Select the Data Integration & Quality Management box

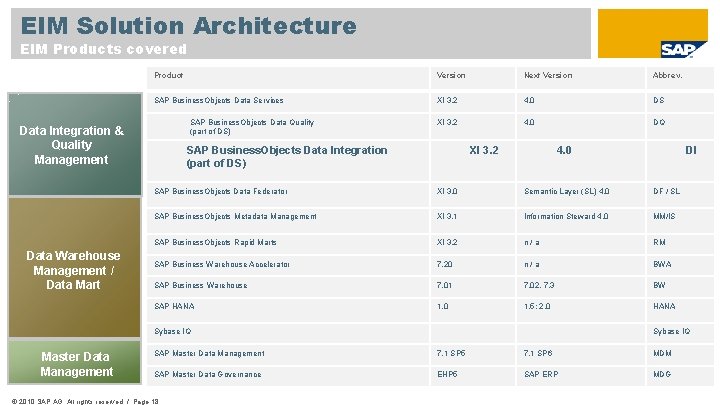click(71, 145)
